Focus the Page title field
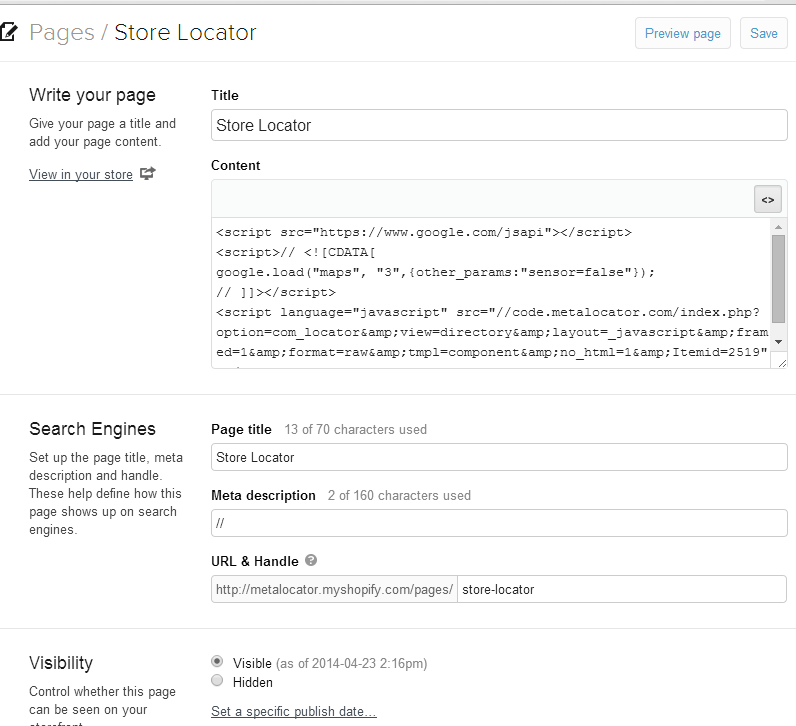Screen dimensions: 796x726 [x=499, y=457]
